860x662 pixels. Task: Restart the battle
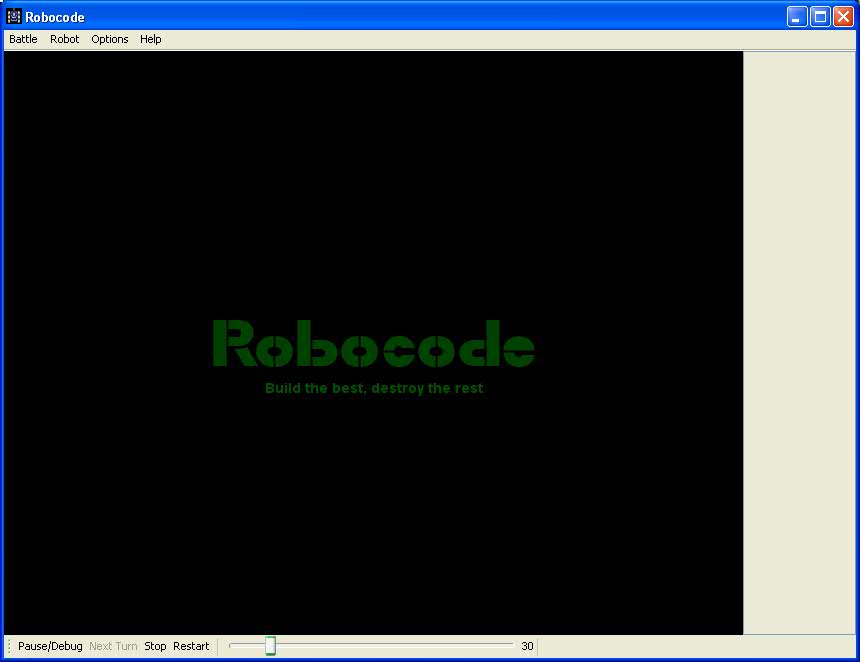coord(191,646)
